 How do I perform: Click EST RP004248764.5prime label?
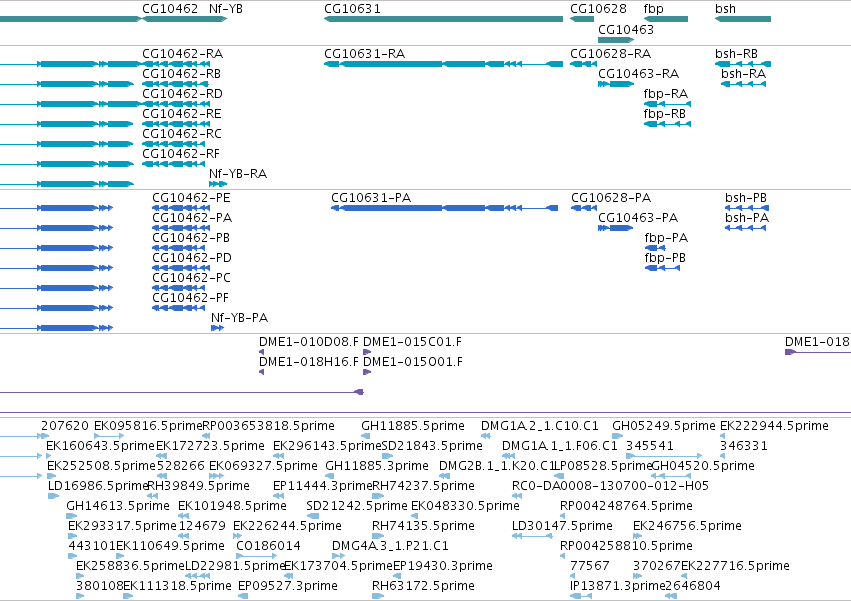[626, 507]
